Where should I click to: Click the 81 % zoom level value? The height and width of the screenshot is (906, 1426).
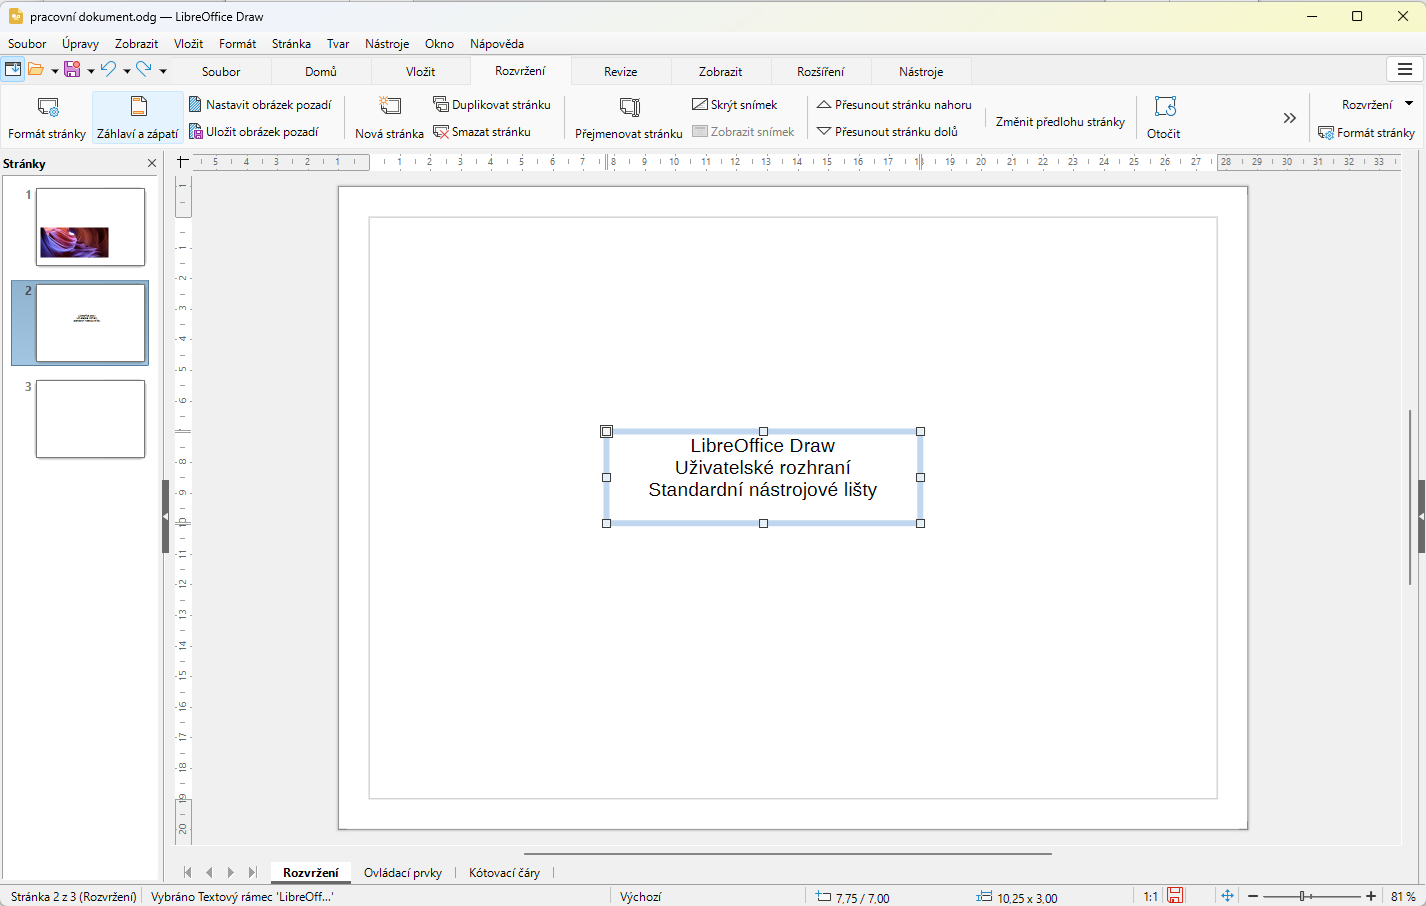[x=1403, y=897]
